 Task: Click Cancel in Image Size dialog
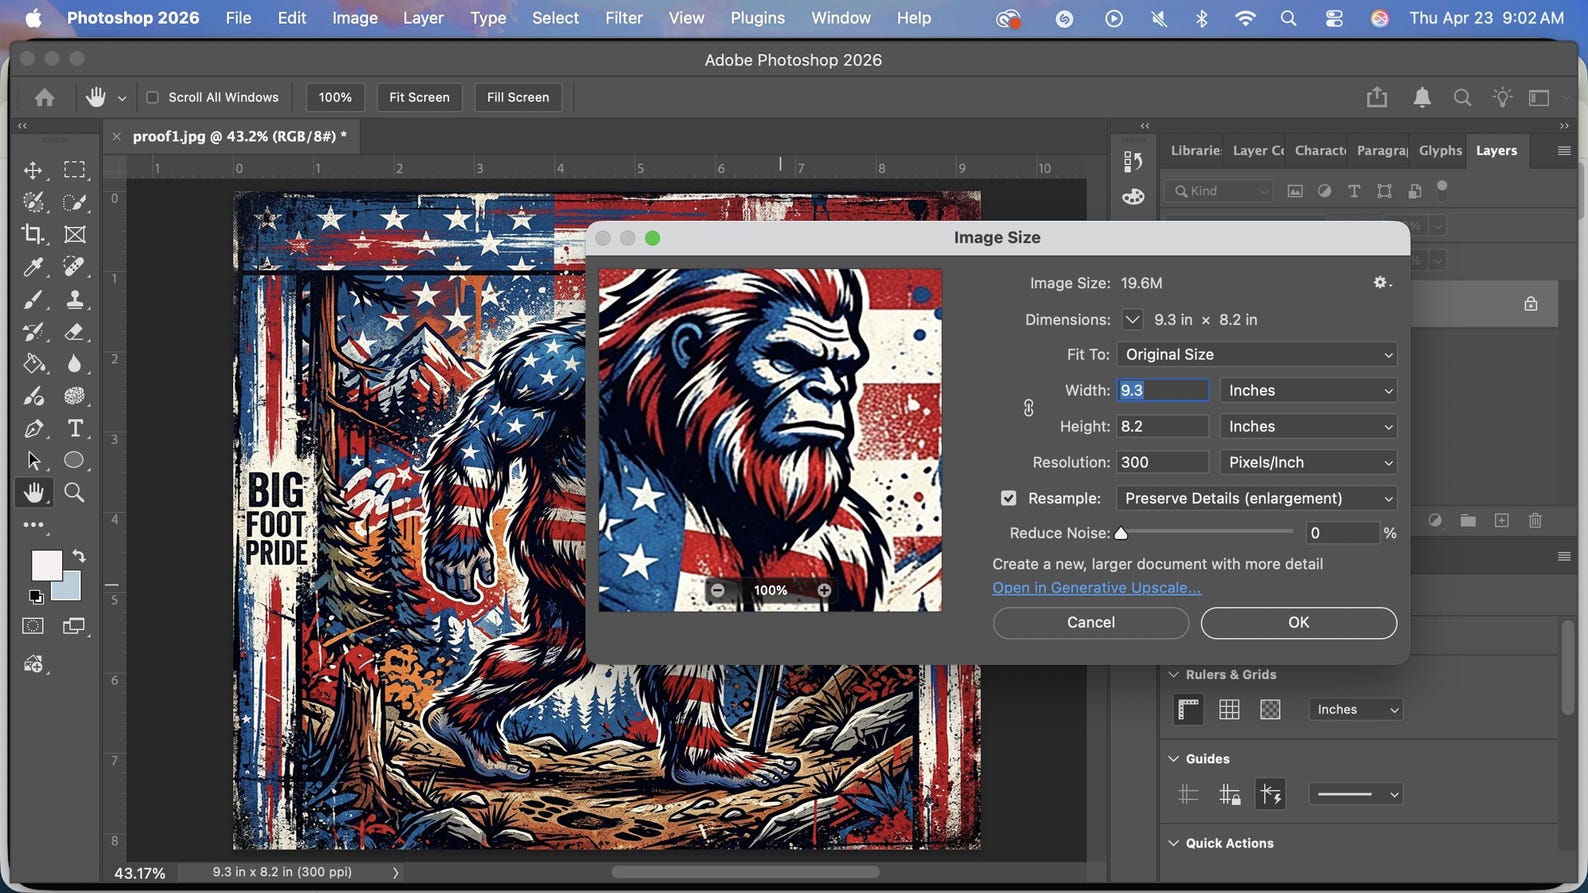1090,622
